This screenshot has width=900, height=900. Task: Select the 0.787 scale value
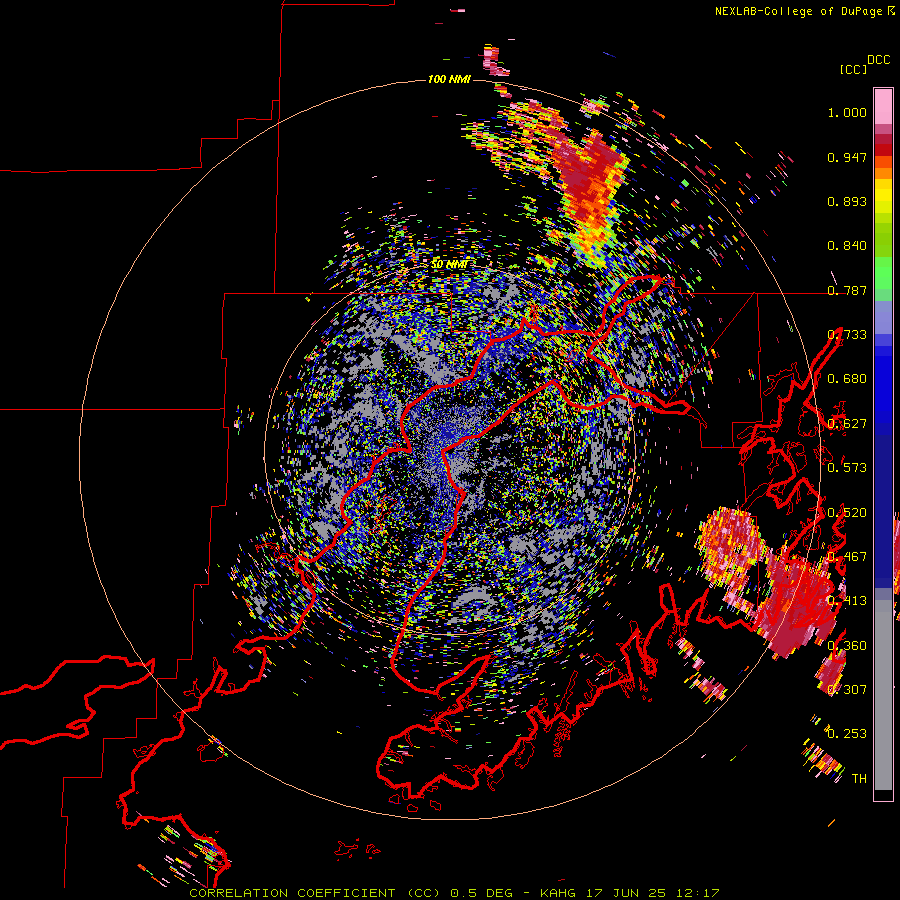click(847, 290)
